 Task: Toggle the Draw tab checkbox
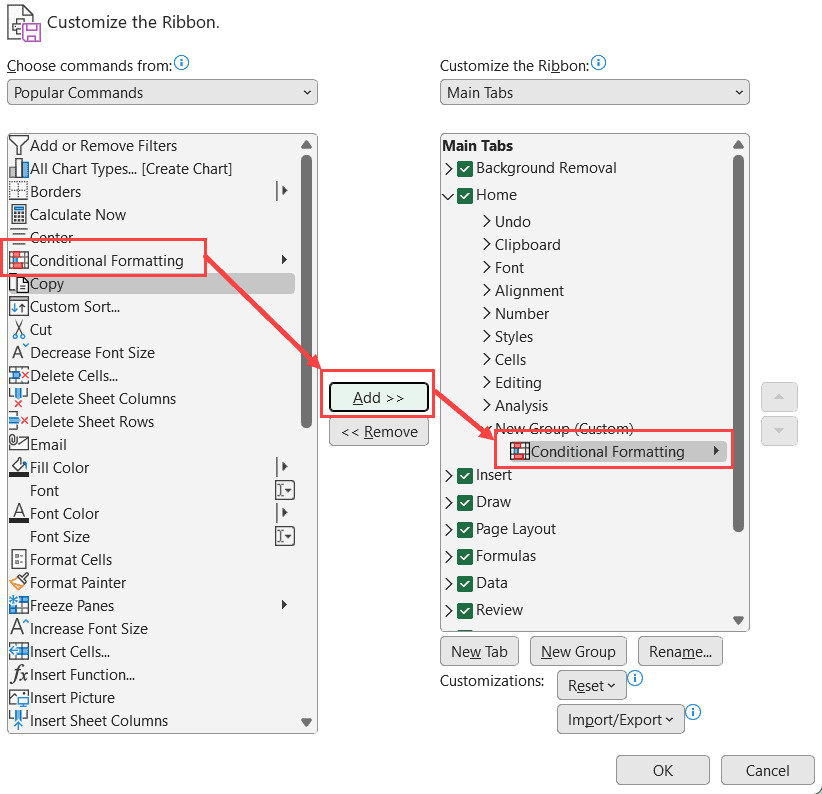[x=465, y=502]
